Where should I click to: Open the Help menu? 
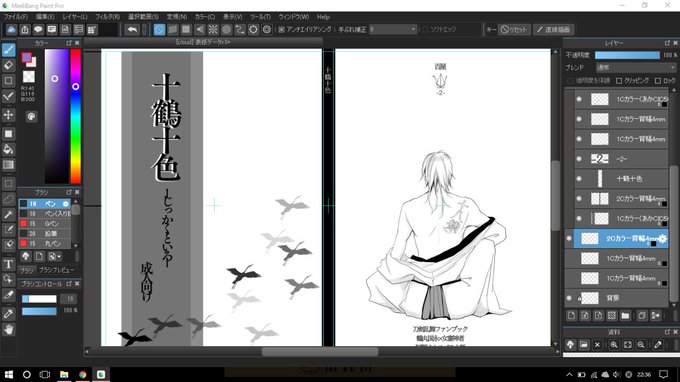323,17
